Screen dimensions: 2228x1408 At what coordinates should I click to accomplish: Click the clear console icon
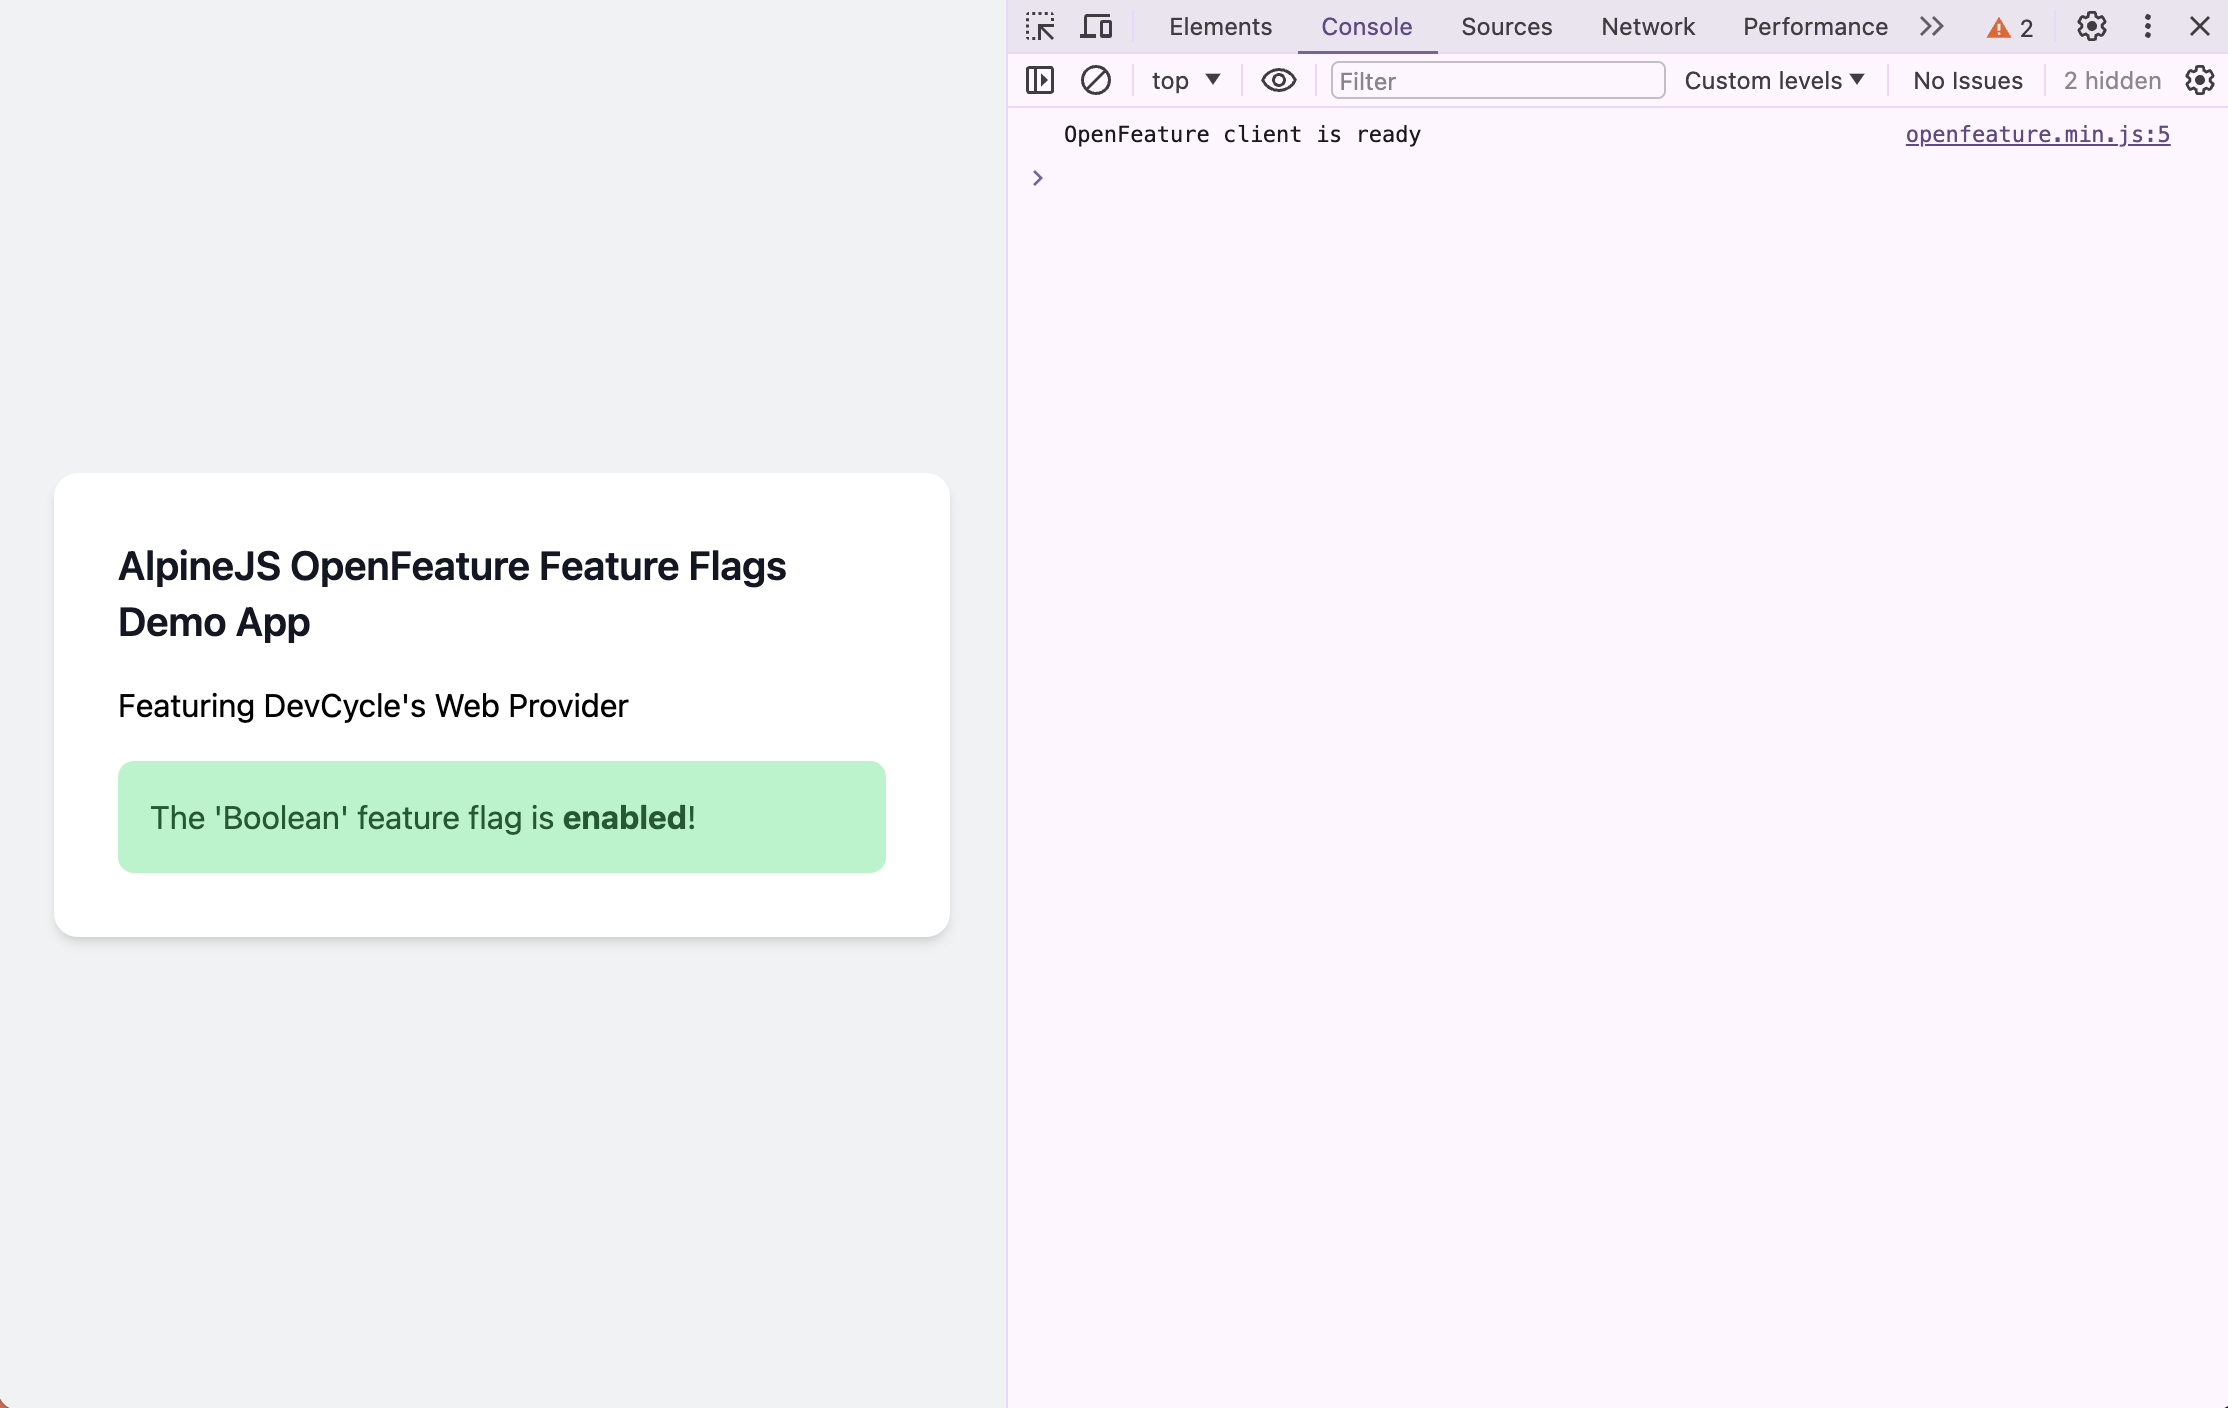pyautogui.click(x=1096, y=80)
